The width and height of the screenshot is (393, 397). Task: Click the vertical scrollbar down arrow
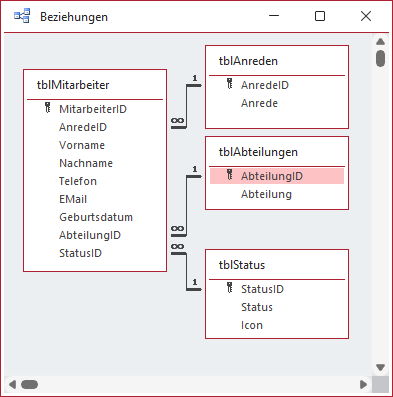click(380, 367)
